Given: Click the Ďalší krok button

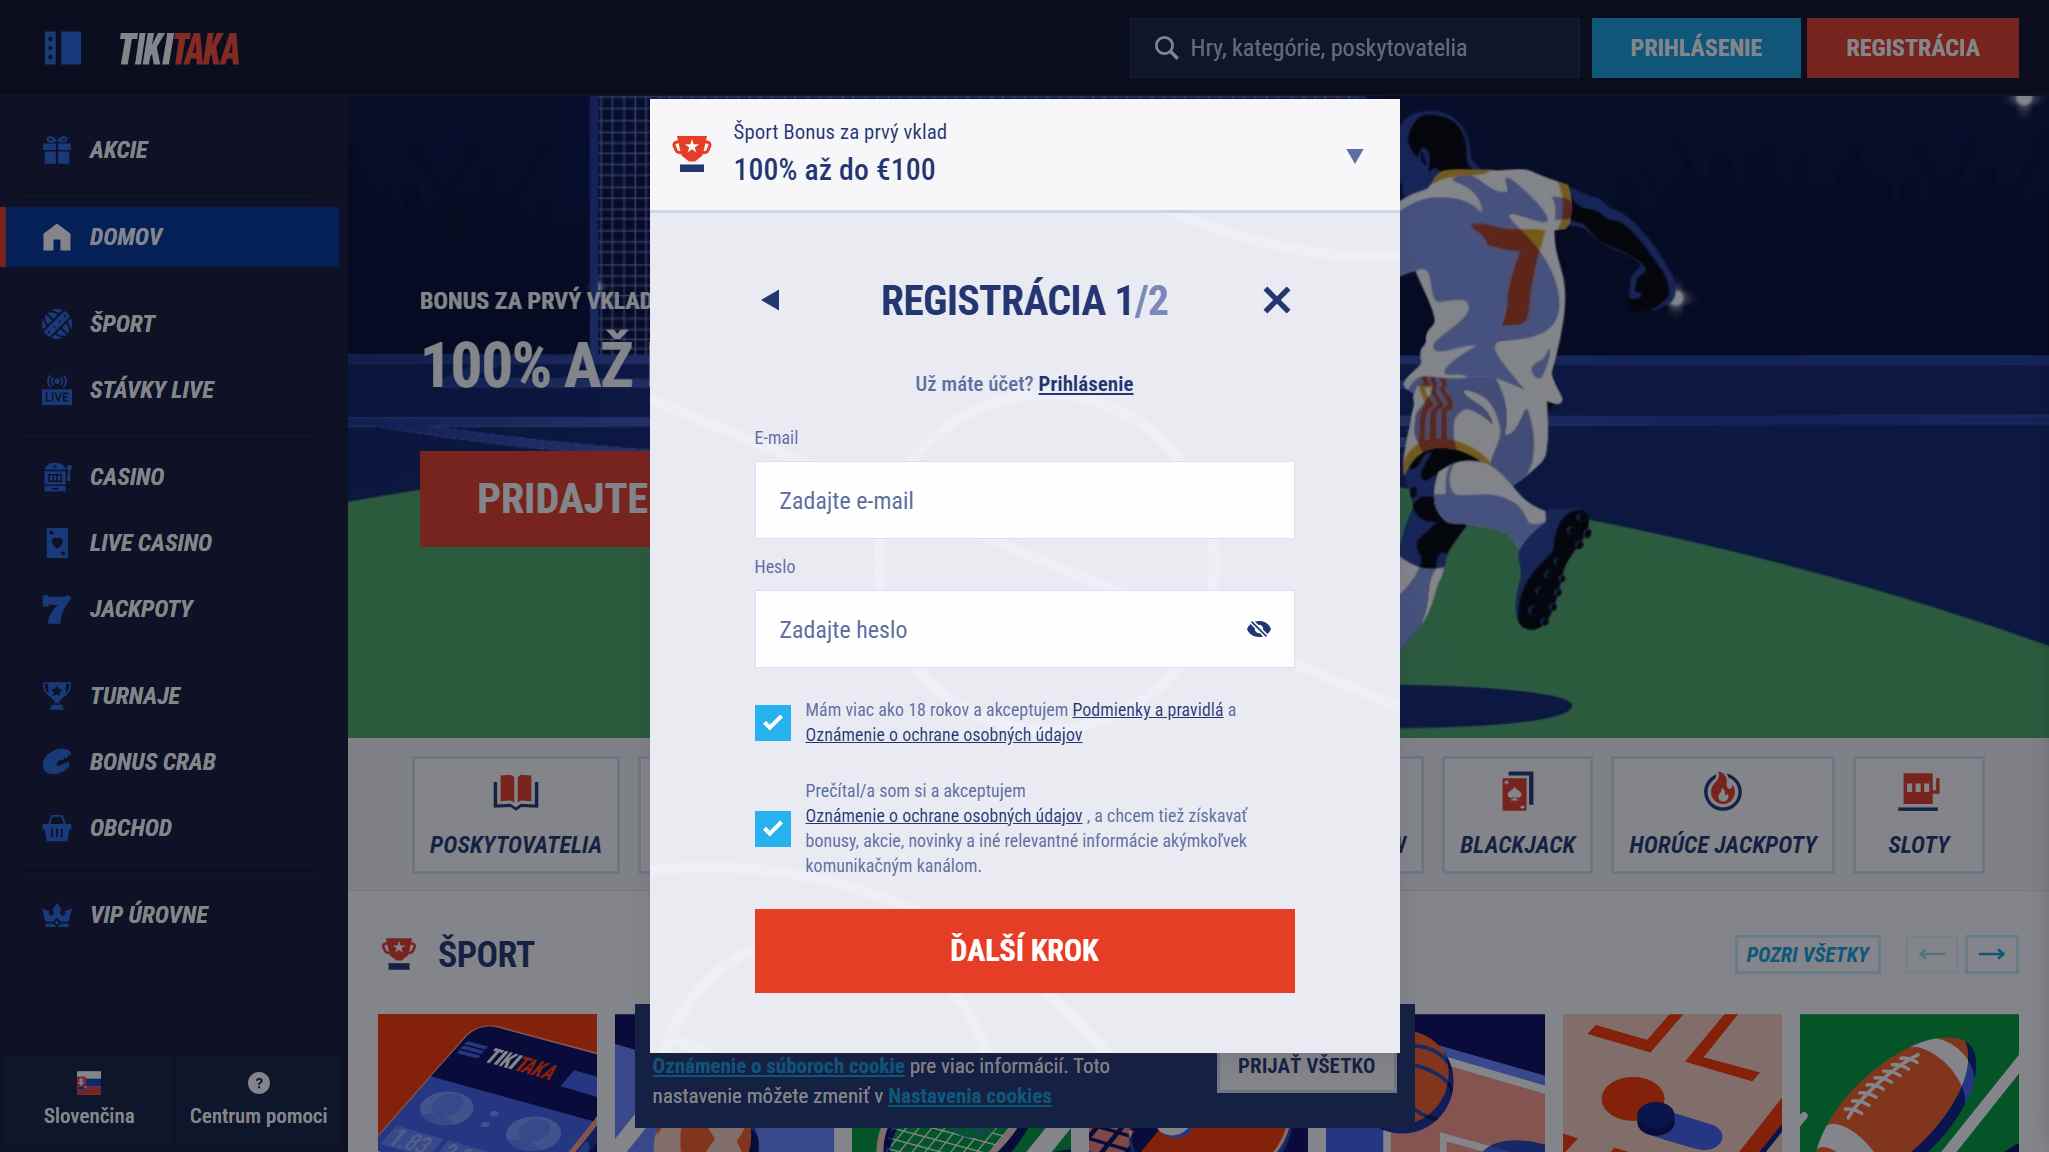Looking at the screenshot, I should (x=1024, y=951).
